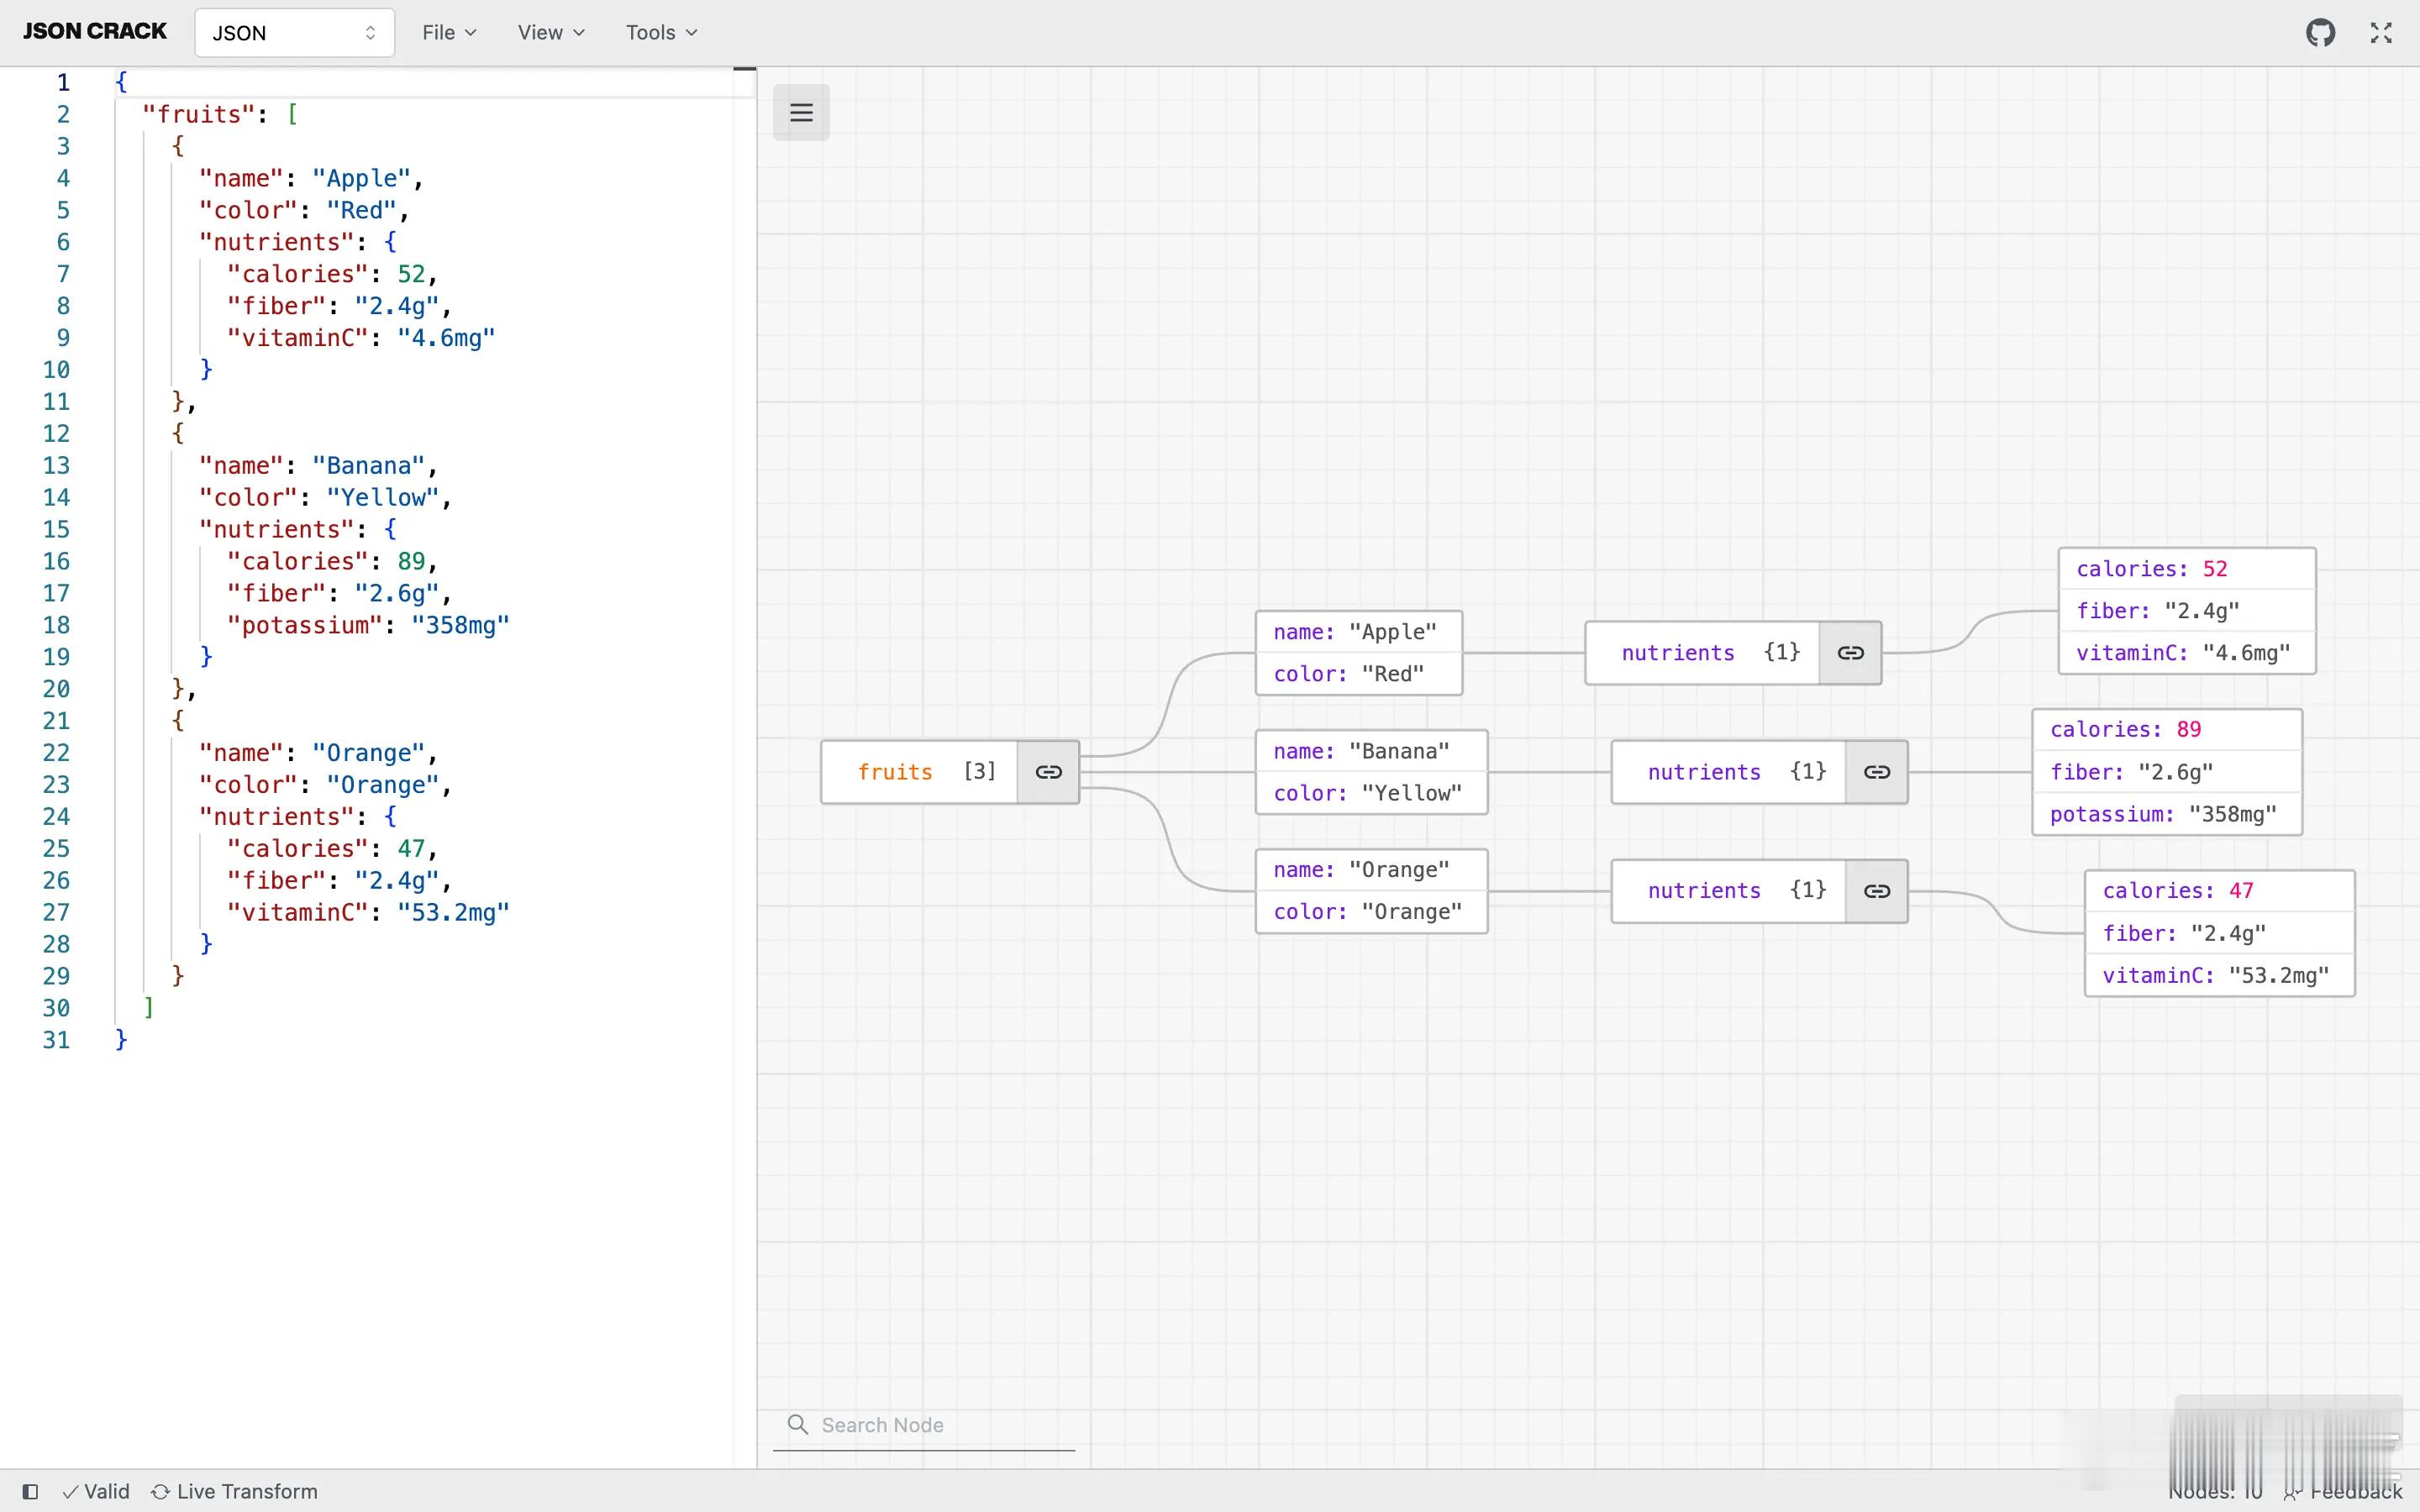
Task: Click the vitaminC: "53.2mg" node row
Action: coord(2219,975)
